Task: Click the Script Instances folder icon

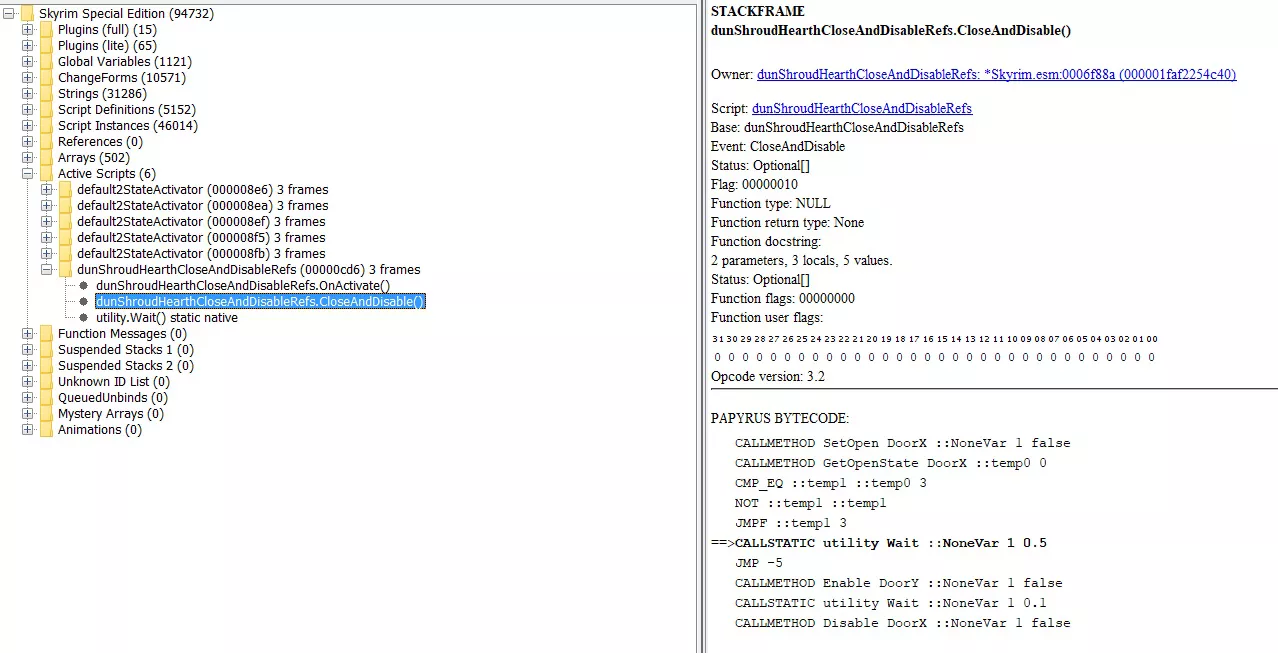Action: (x=46, y=126)
